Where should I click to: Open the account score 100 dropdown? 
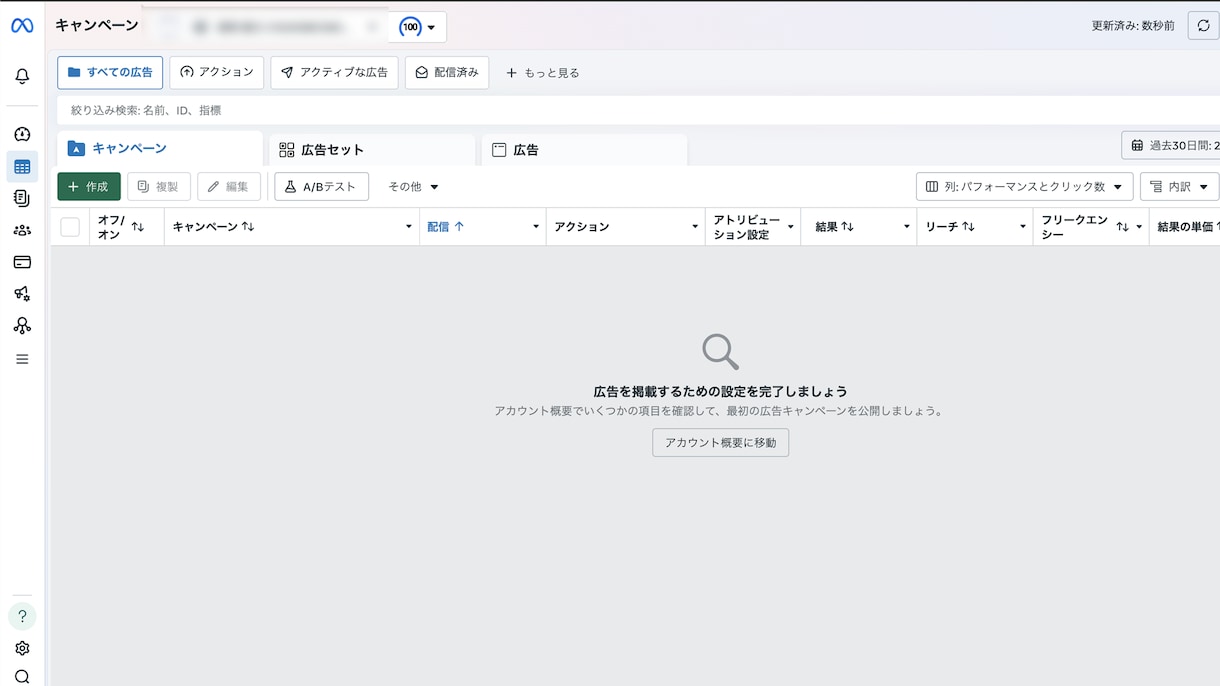(418, 27)
